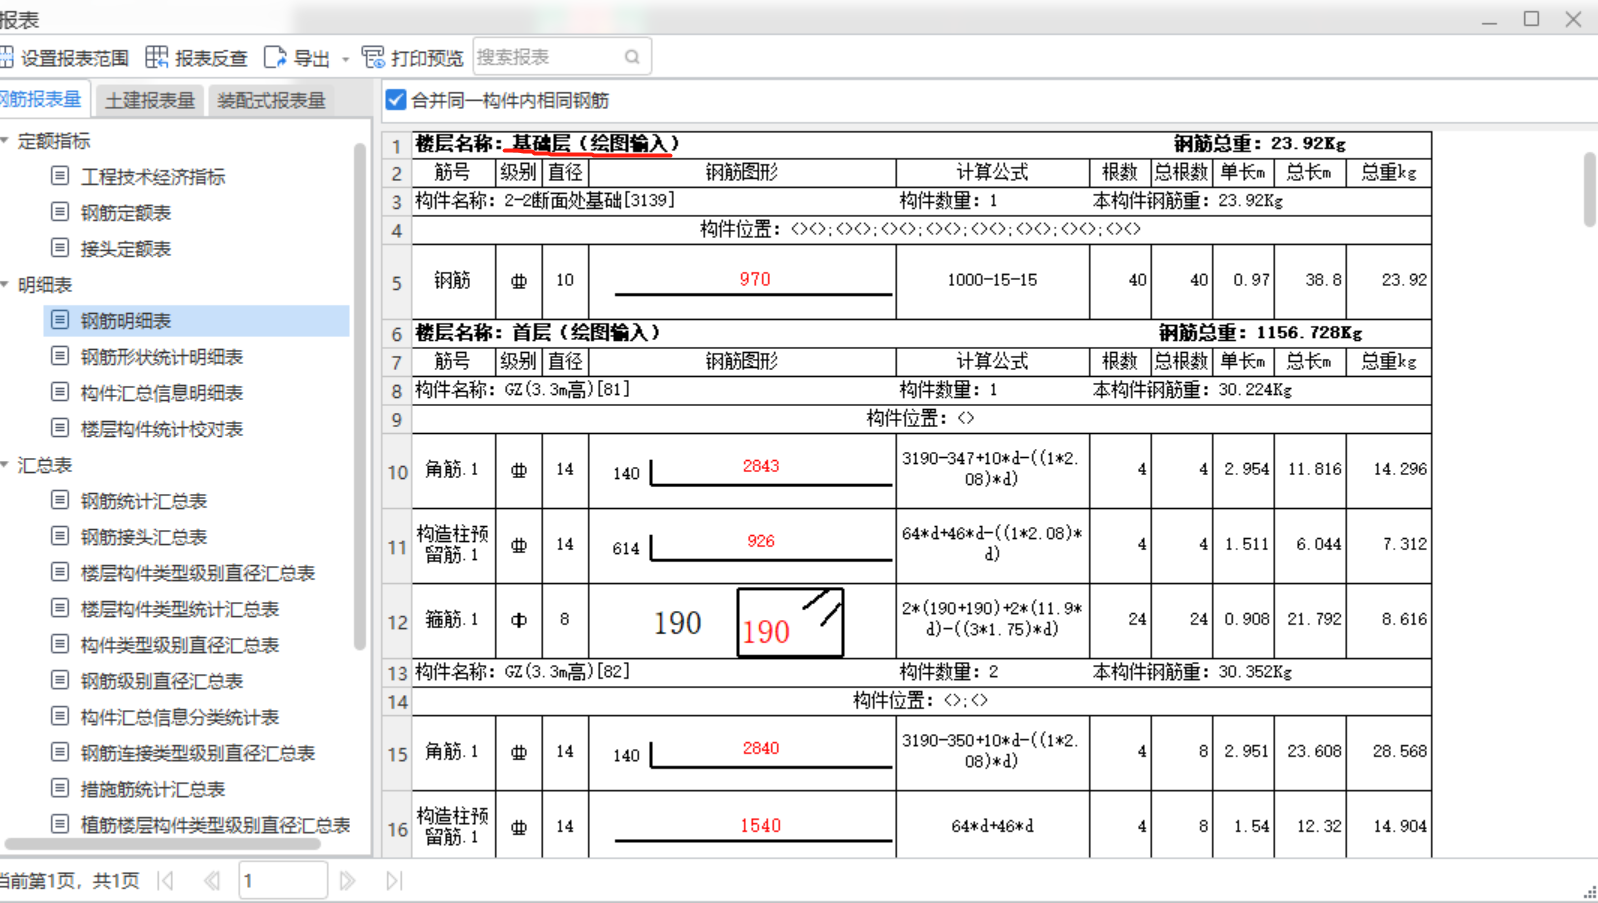Viewport: 1598px width, 903px height.
Task: Go to the next page button
Action: click(347, 880)
